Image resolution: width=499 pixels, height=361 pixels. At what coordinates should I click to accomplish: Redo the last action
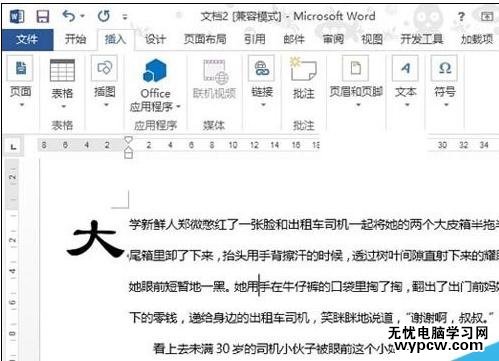[104, 16]
